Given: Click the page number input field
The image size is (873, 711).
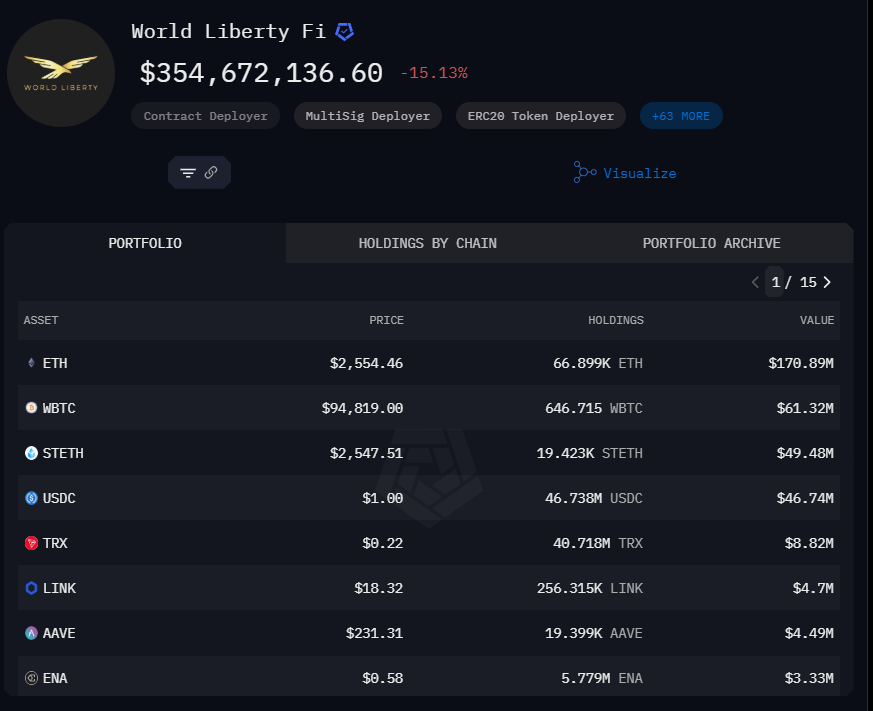Looking at the screenshot, I should tap(775, 282).
